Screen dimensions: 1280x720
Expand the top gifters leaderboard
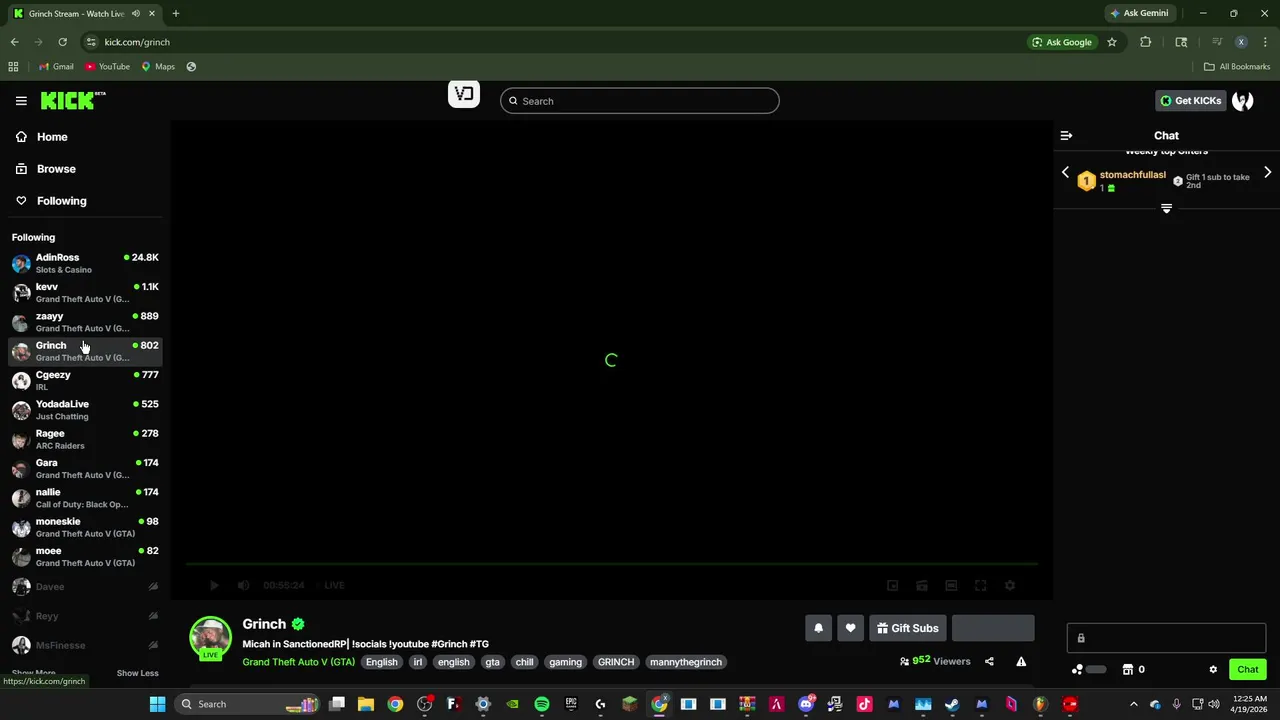coord(1166,208)
